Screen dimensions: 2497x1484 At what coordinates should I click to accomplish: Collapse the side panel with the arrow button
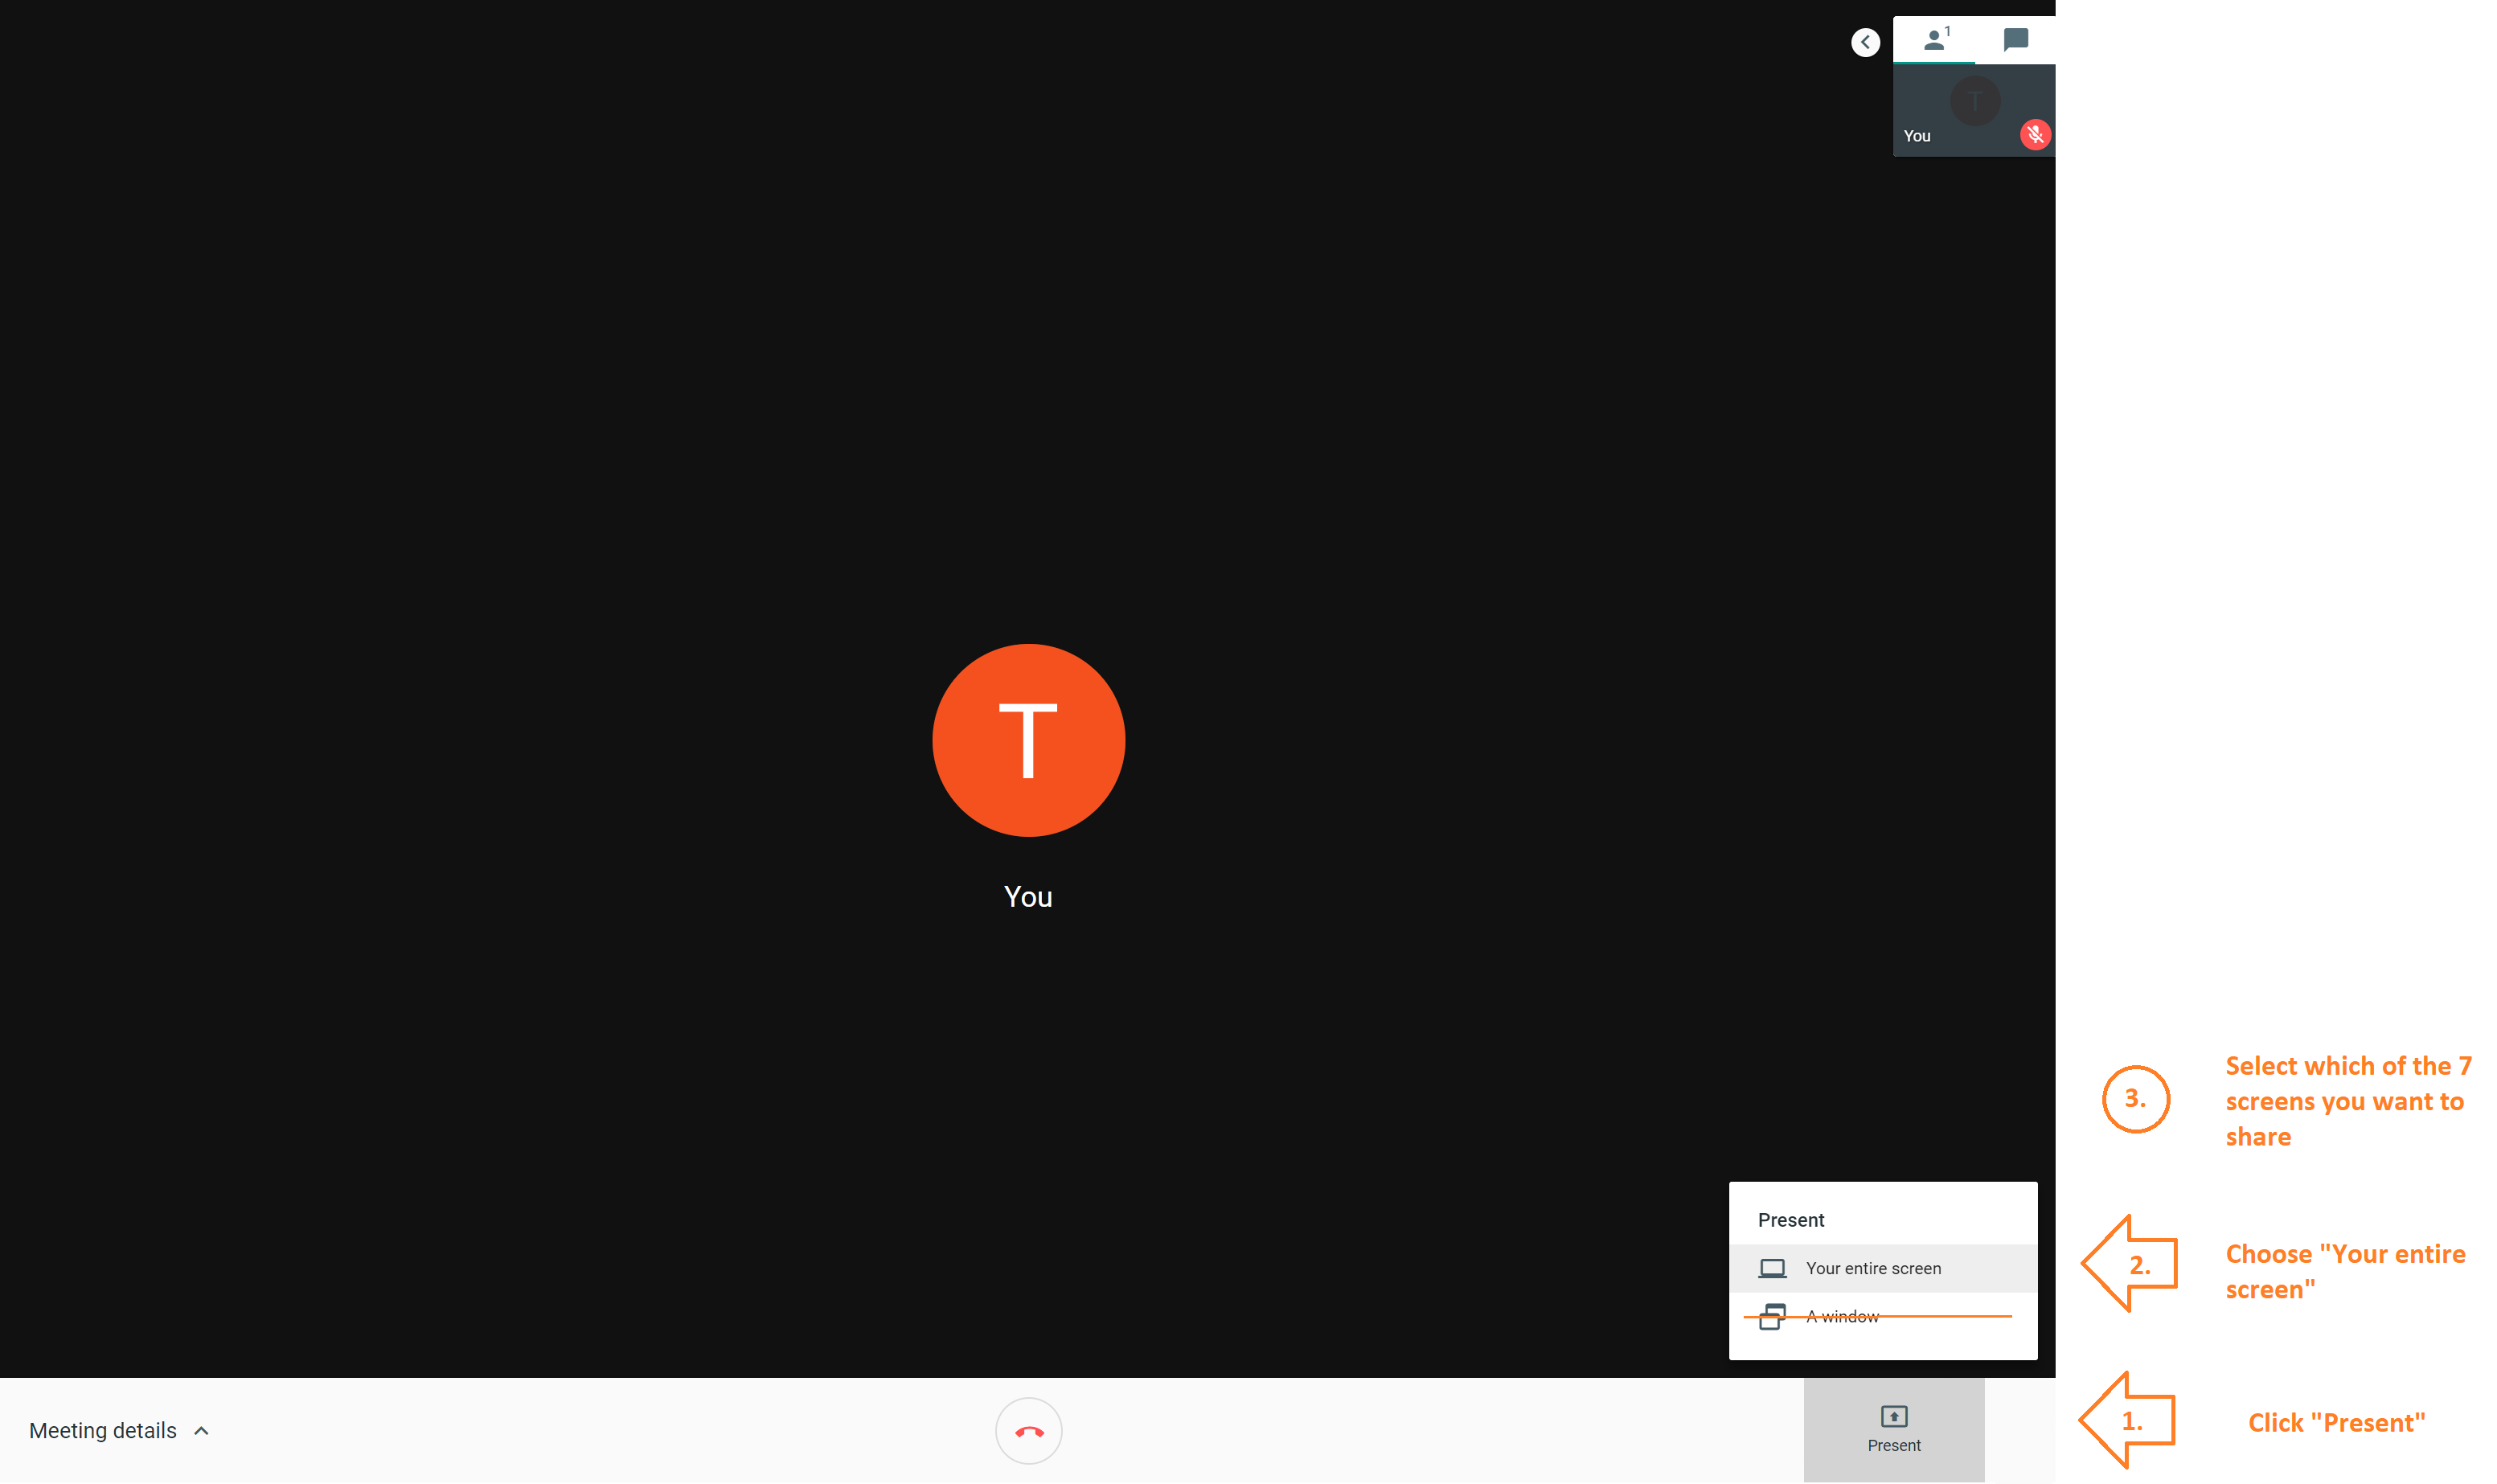(1865, 42)
